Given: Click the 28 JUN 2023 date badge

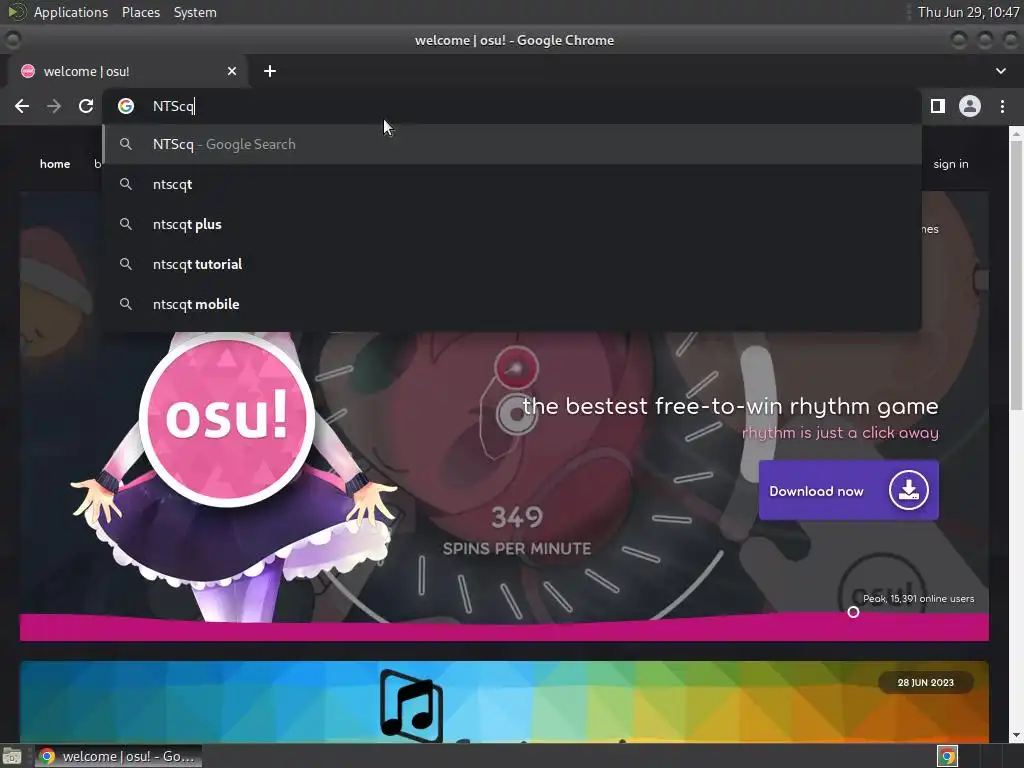Looking at the screenshot, I should (925, 682).
